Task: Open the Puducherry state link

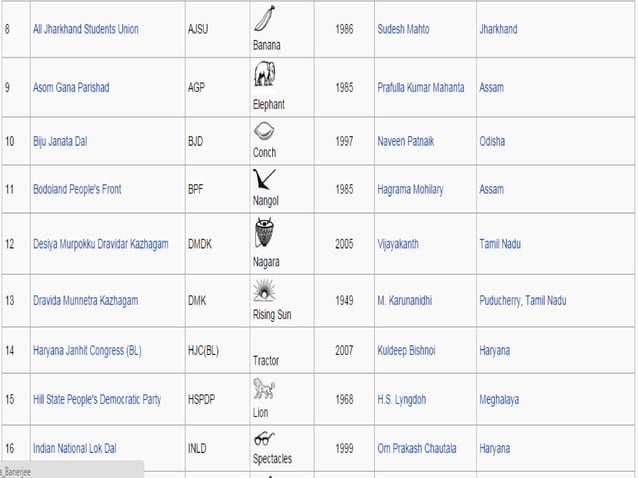Action: click(500, 301)
